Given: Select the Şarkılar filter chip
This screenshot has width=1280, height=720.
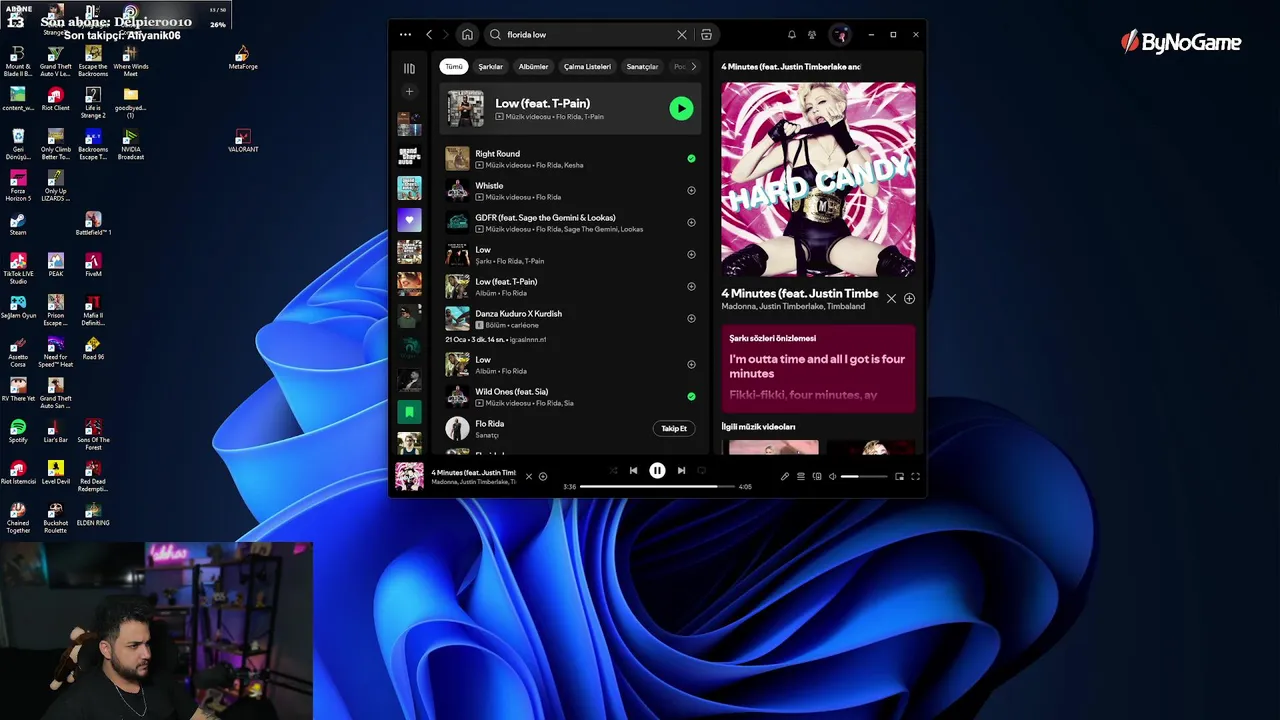Looking at the screenshot, I should 490,66.
